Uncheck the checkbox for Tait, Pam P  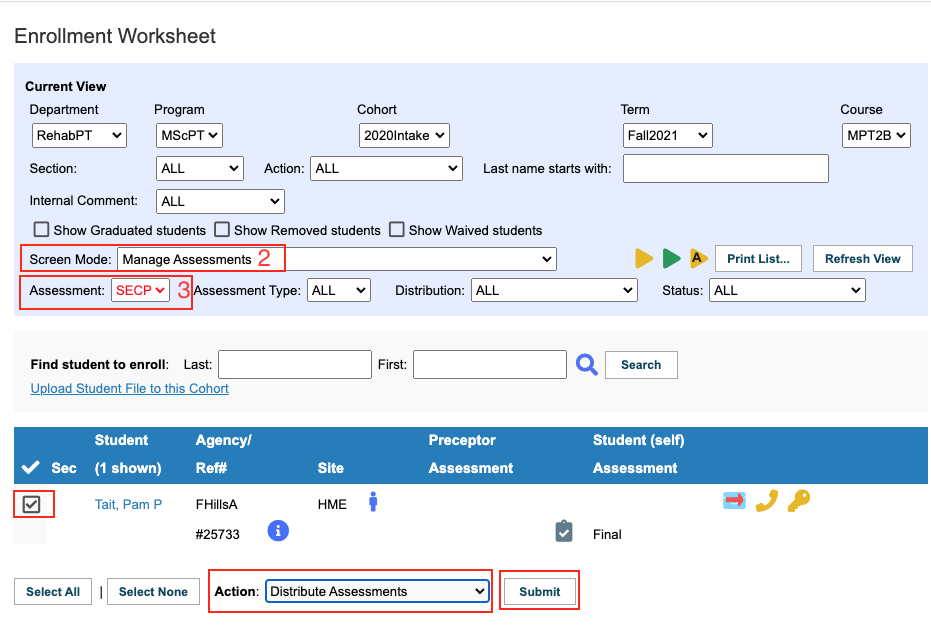pyautogui.click(x=31, y=504)
